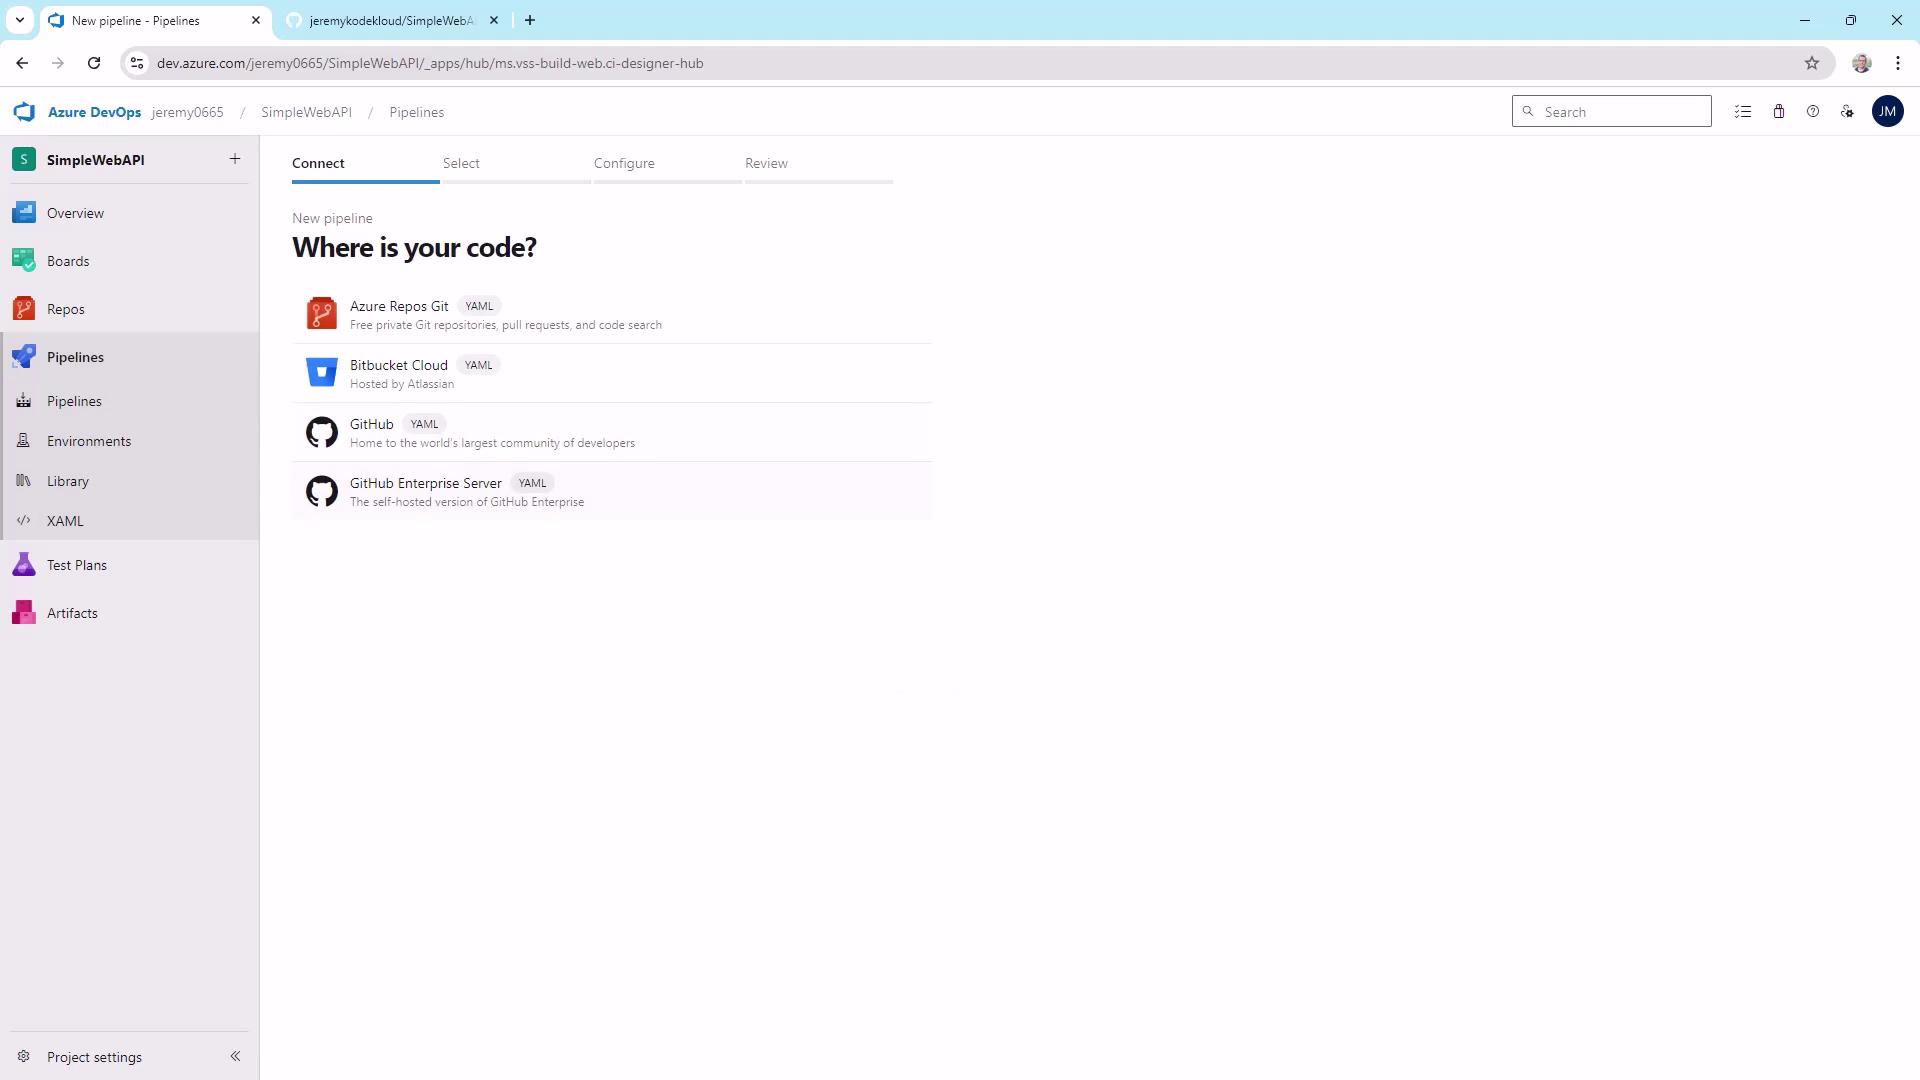Screen dimensions: 1920x1080
Task: Open the User settings icon in the header
Action: (1847, 112)
